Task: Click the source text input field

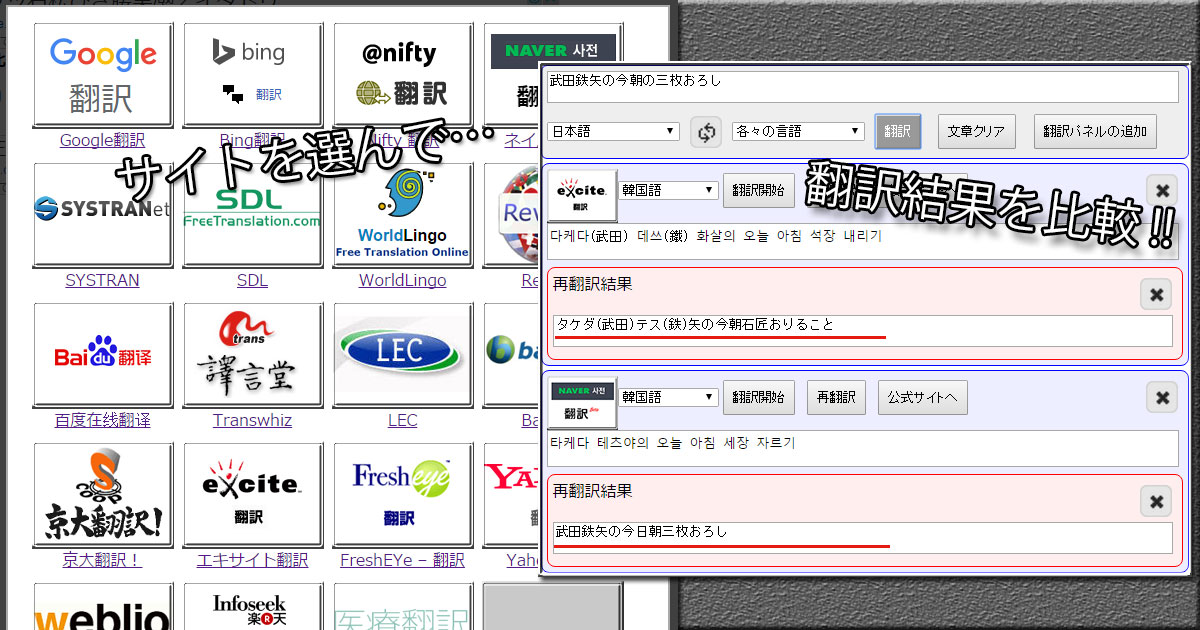Action: coord(862,86)
